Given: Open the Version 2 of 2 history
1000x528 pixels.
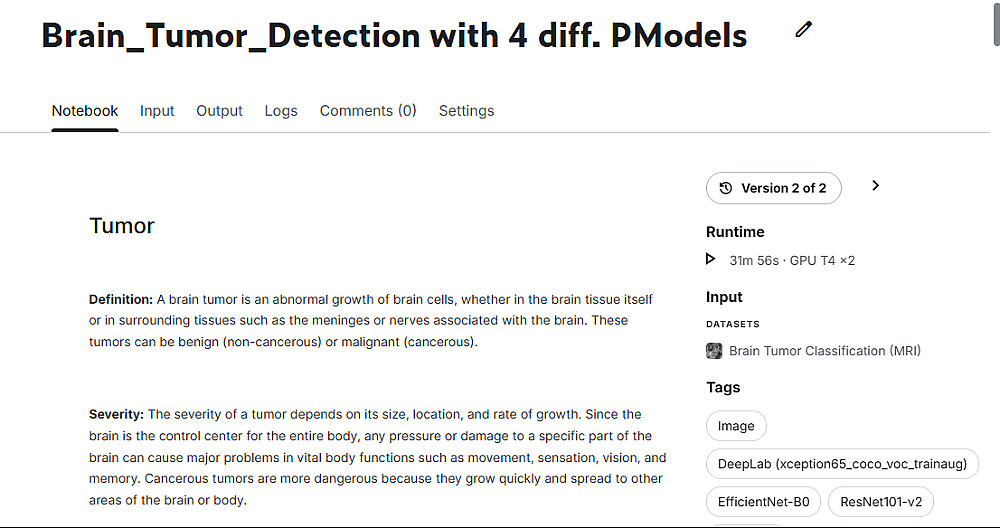Looking at the screenshot, I should [773, 188].
